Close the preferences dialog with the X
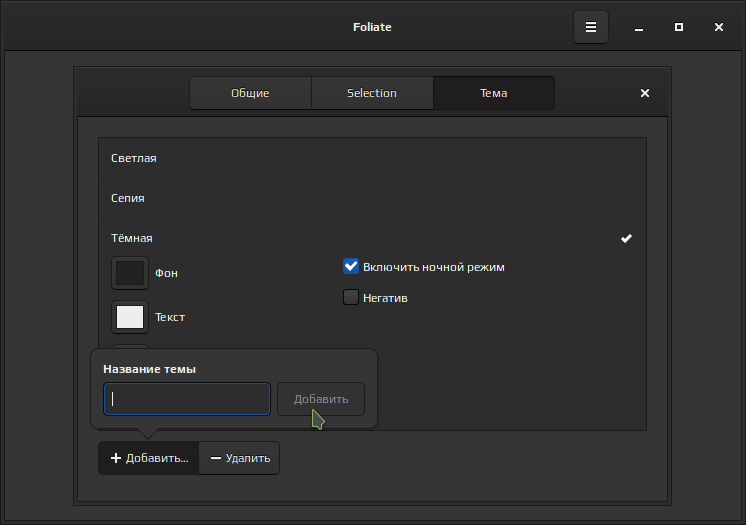The image size is (746, 525). click(645, 93)
